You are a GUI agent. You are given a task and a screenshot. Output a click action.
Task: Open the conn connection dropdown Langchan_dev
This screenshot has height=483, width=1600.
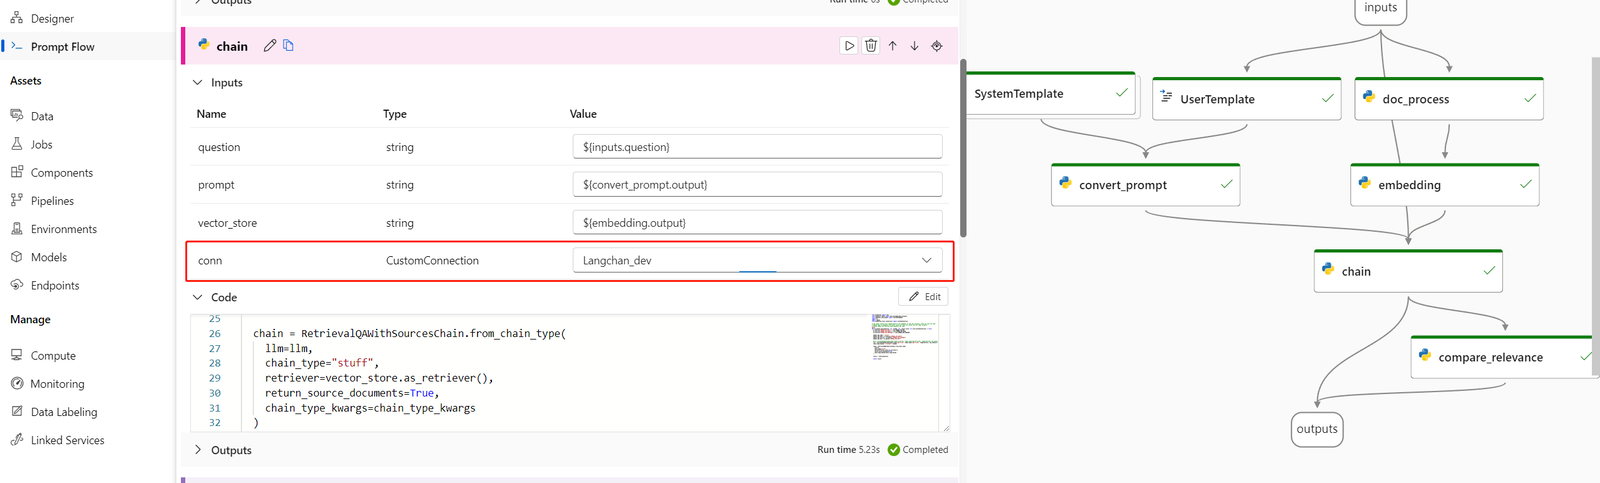[x=757, y=260]
